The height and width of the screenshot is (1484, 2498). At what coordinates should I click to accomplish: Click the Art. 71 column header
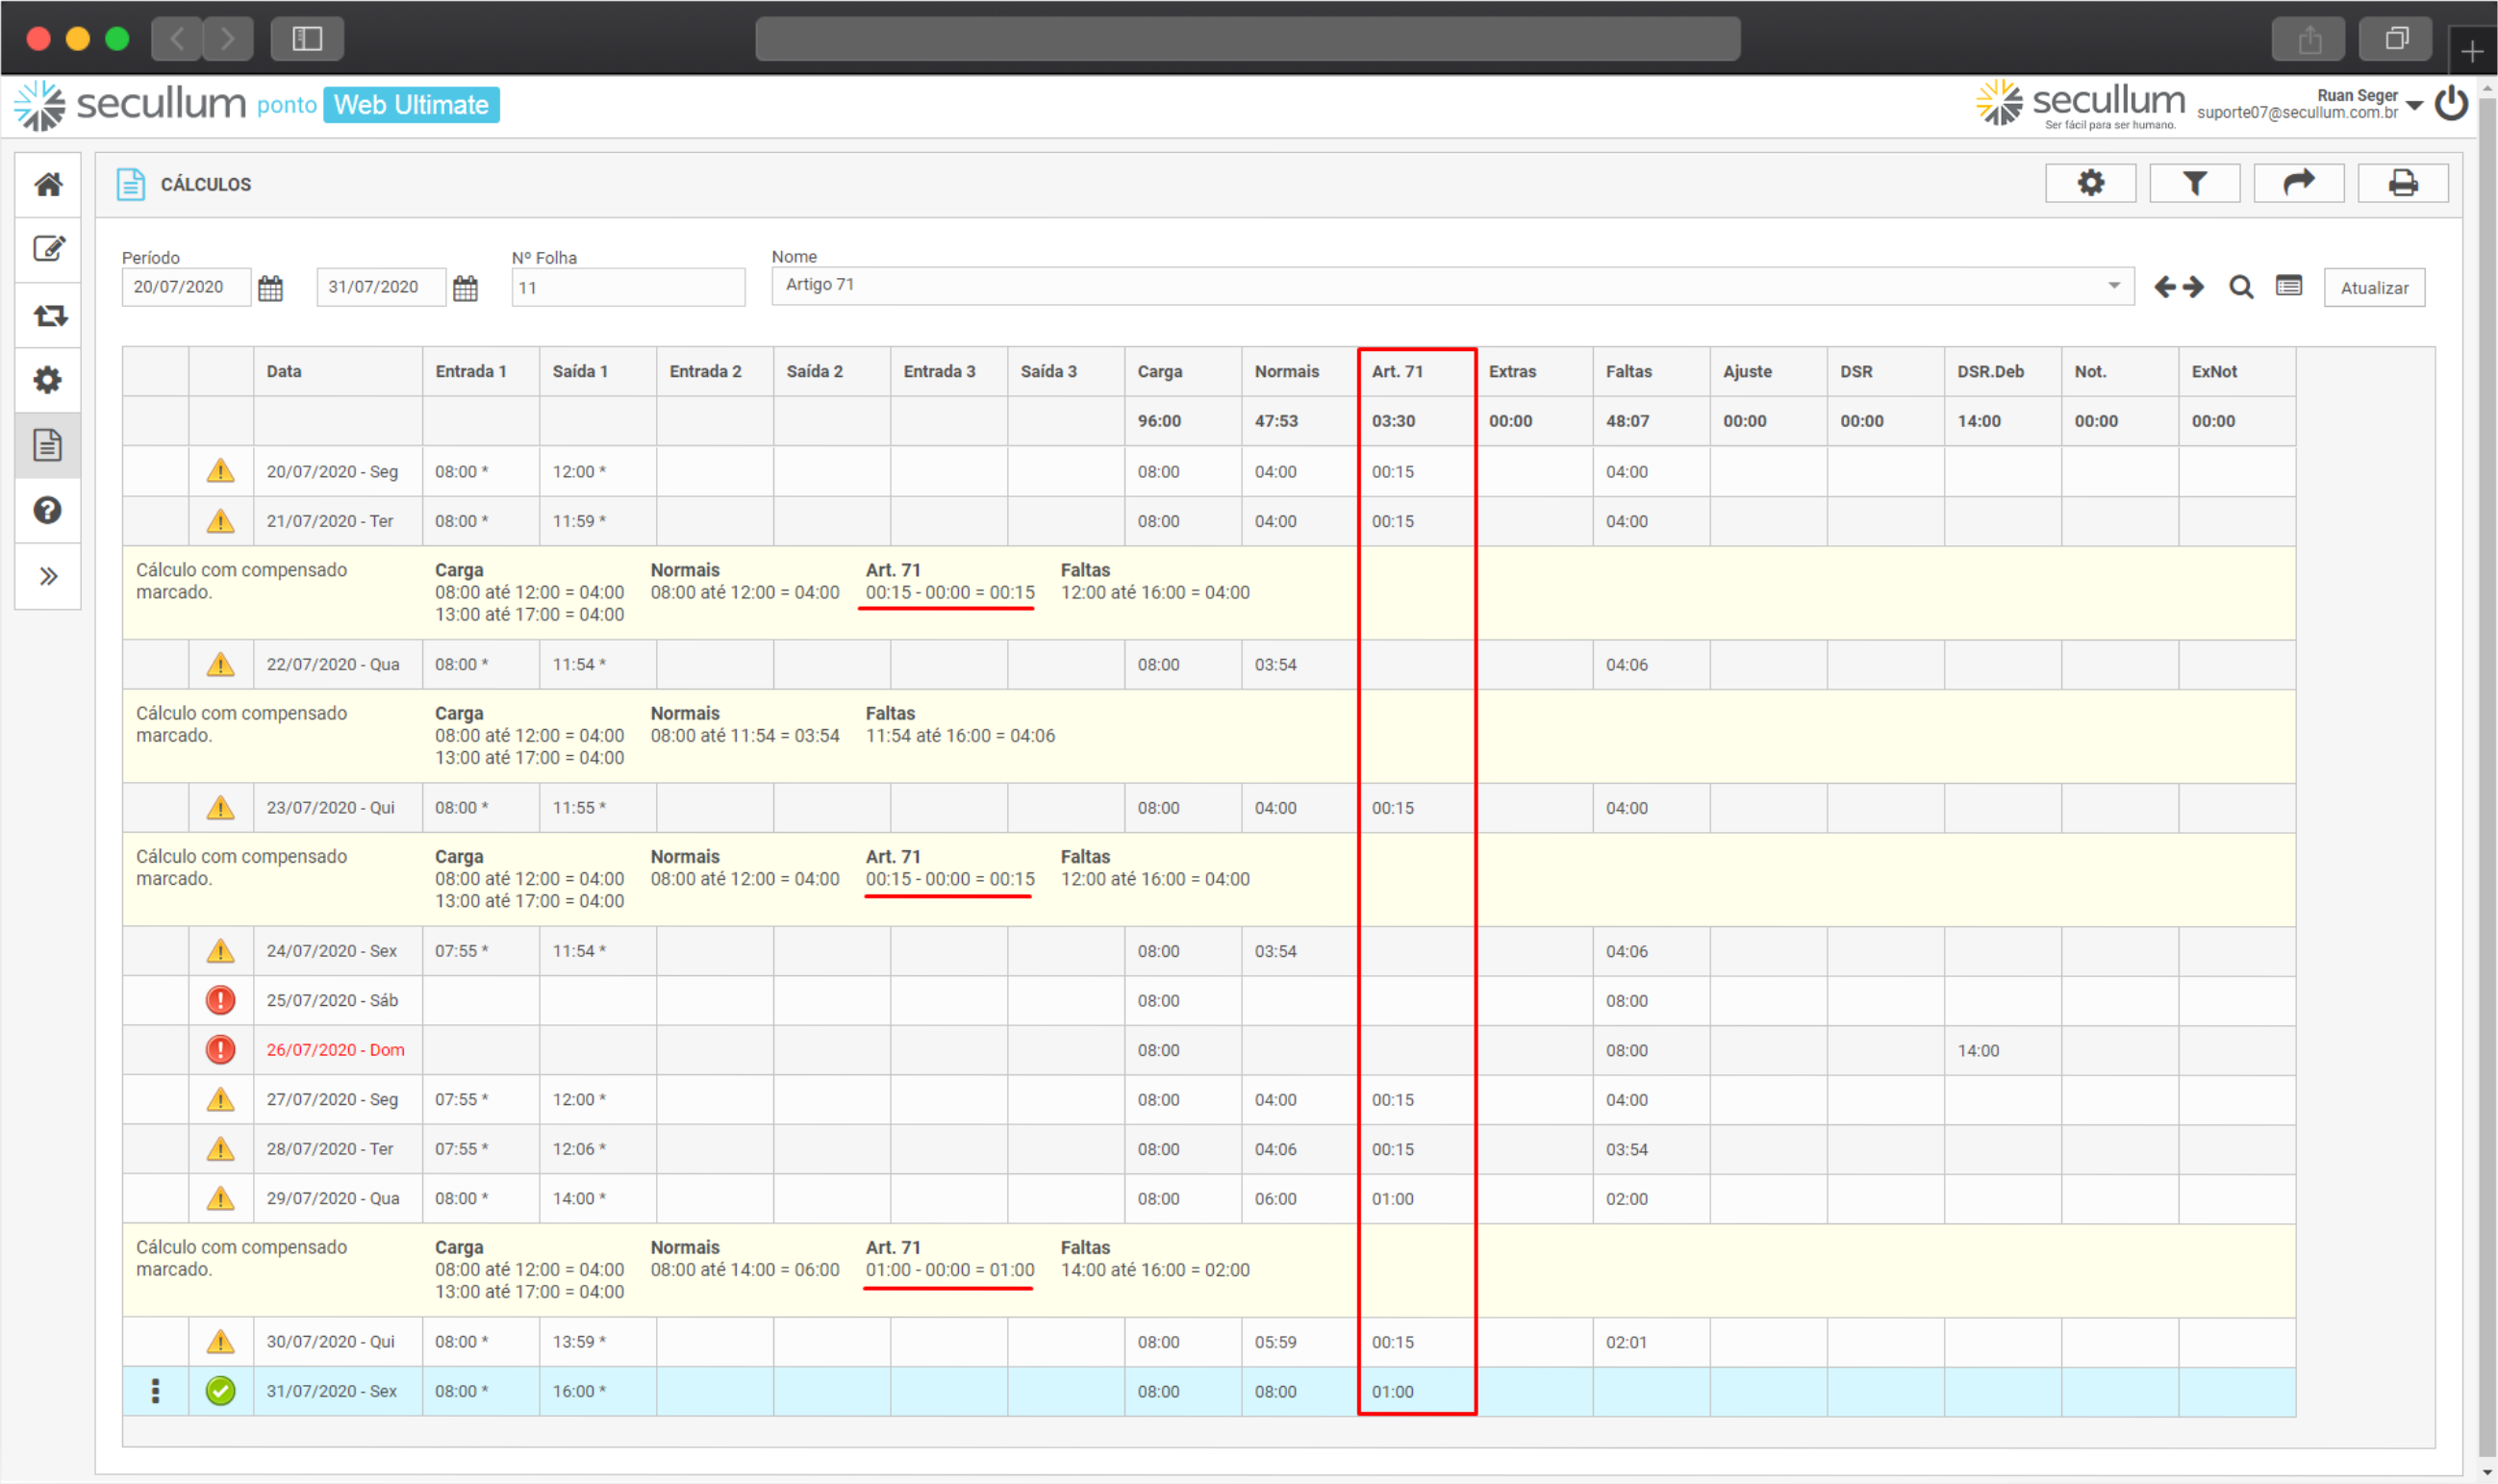click(1397, 372)
